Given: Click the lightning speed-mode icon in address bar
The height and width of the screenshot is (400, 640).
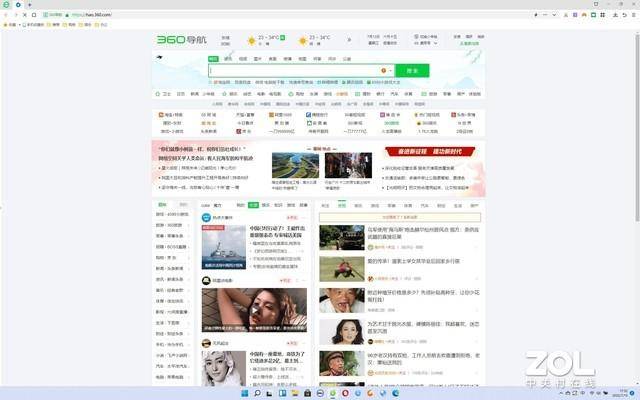Looking at the screenshot, I should point(536,15).
